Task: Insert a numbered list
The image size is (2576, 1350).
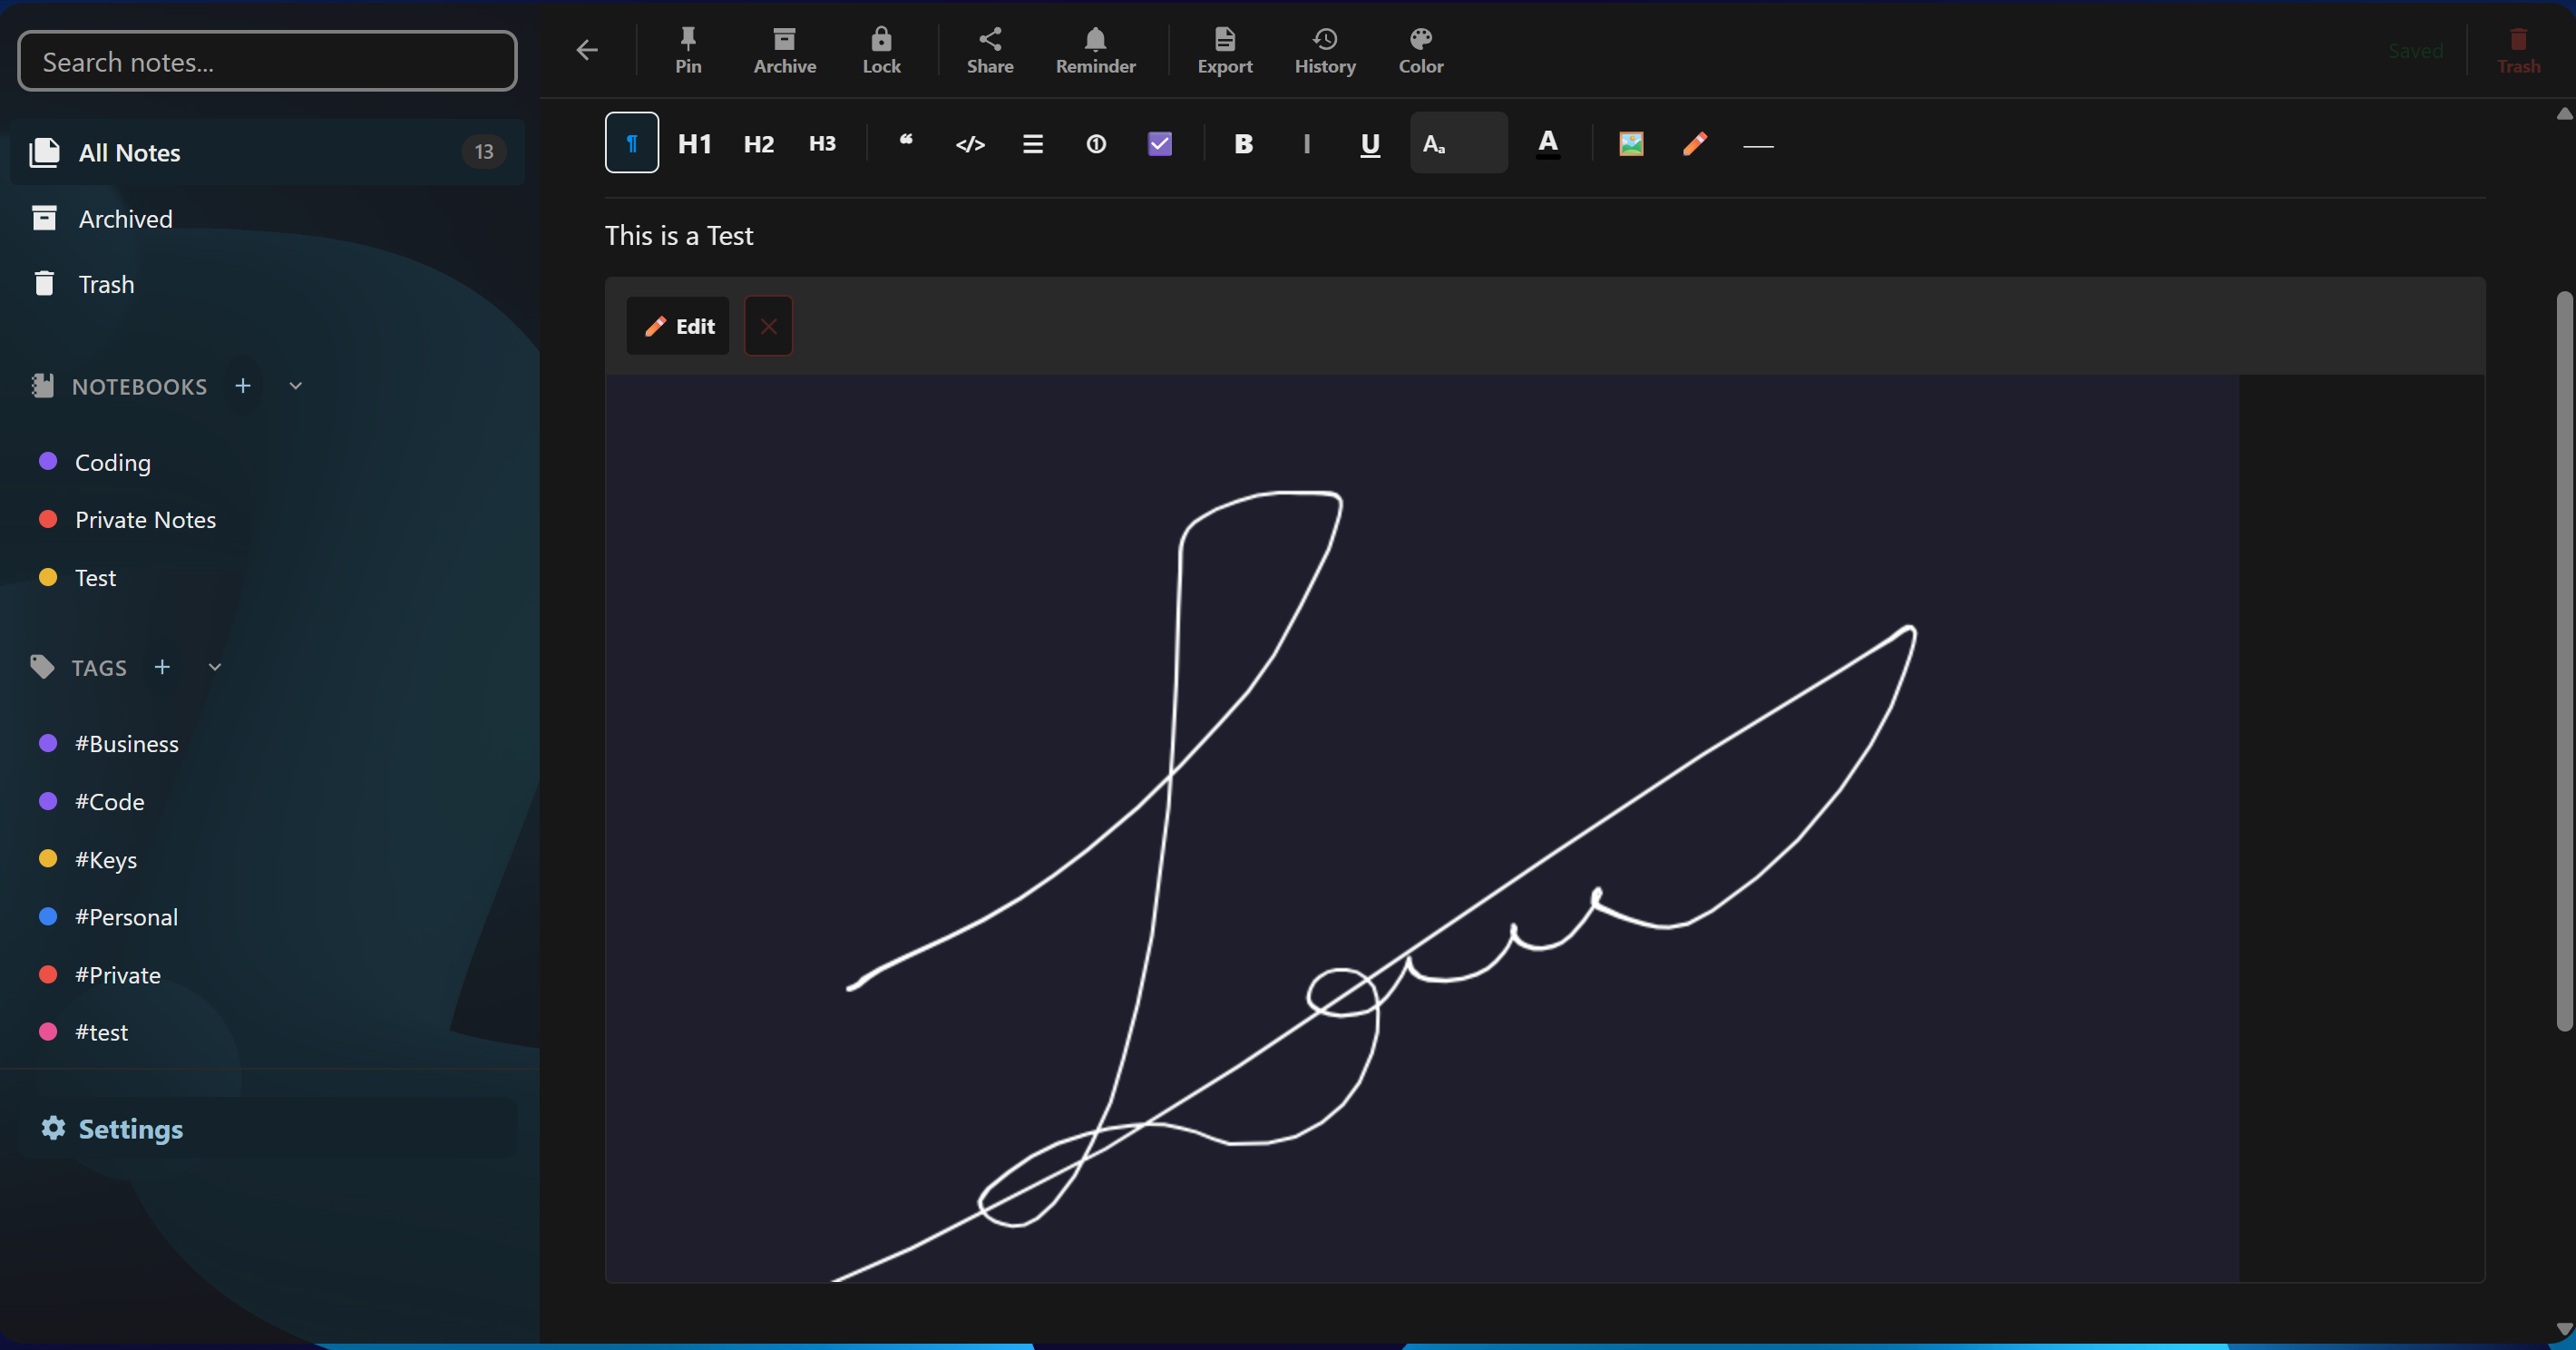Action: coord(1096,143)
